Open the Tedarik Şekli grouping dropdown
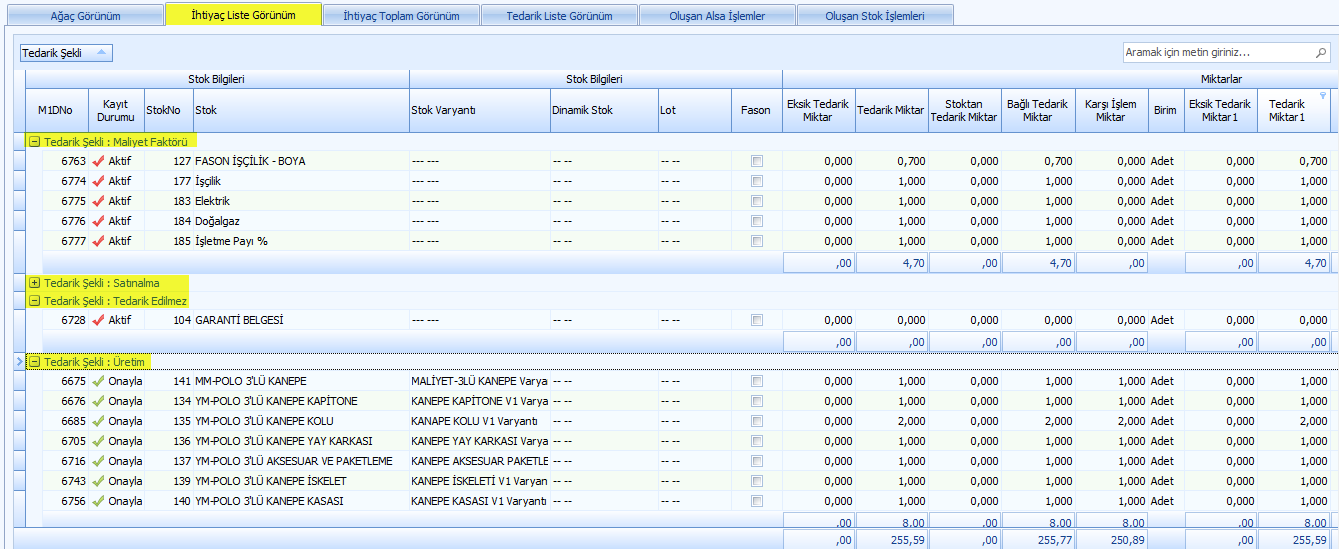This screenshot has height=549, width=1339. [66, 53]
